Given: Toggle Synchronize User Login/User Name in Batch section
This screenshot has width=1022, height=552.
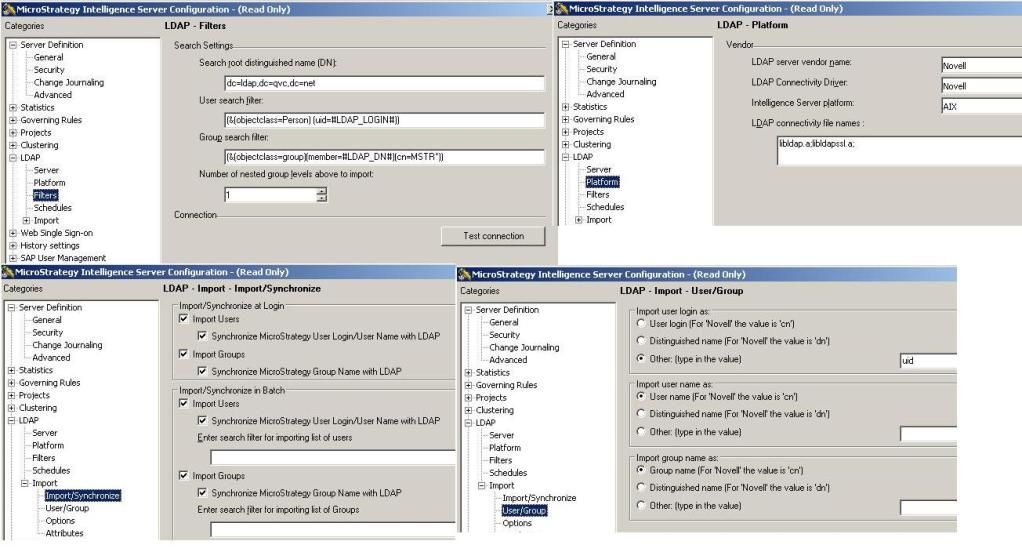Looking at the screenshot, I should click(202, 420).
